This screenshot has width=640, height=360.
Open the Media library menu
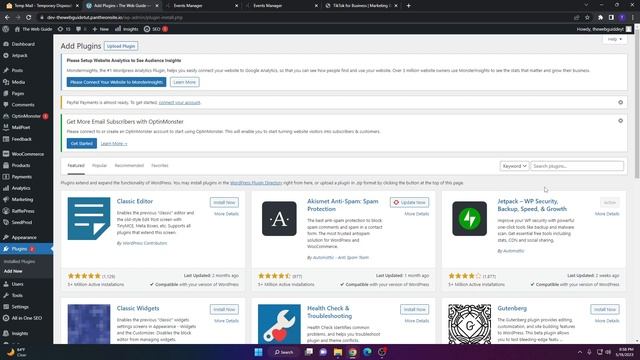click(18, 82)
